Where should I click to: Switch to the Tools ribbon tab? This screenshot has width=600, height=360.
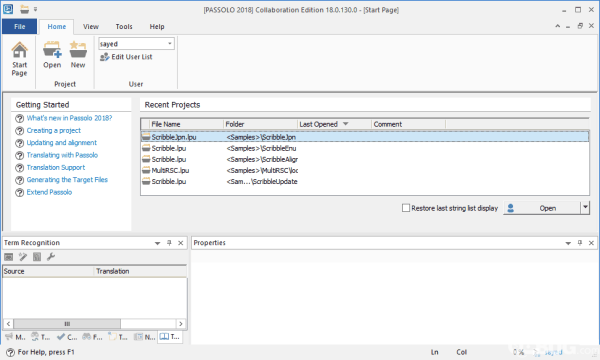click(x=124, y=26)
